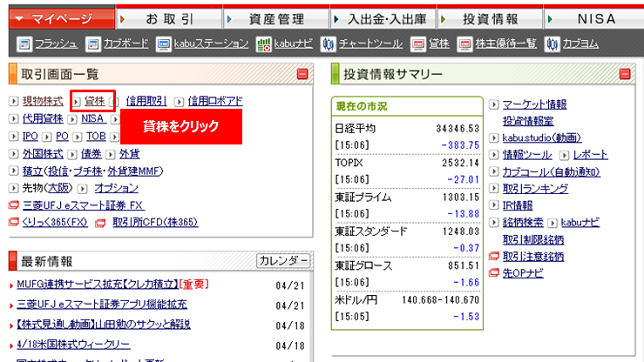Open the 資産管理 tab
Screen dimensions: 644x362
(276, 18)
